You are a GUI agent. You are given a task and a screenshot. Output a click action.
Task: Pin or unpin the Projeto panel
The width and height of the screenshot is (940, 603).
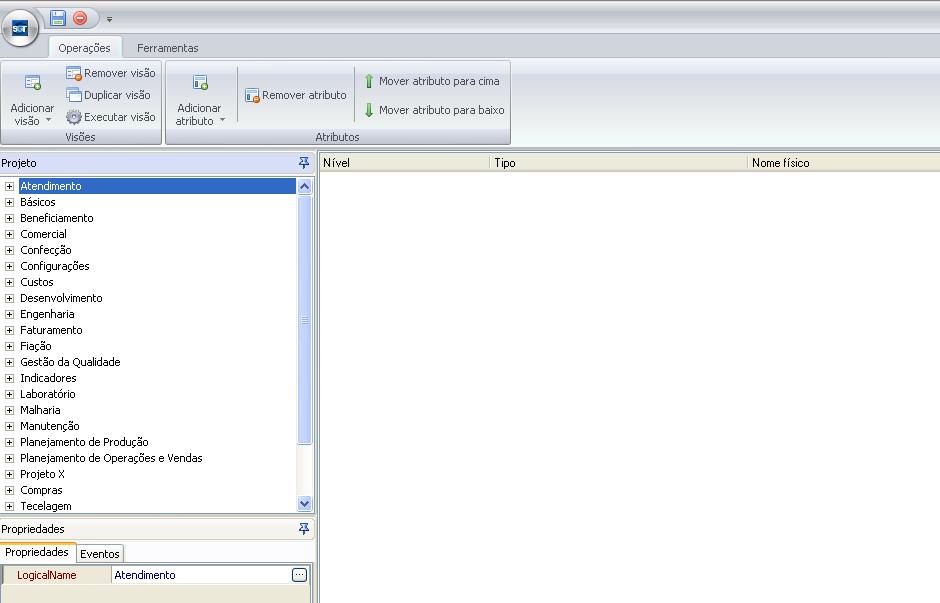304,163
